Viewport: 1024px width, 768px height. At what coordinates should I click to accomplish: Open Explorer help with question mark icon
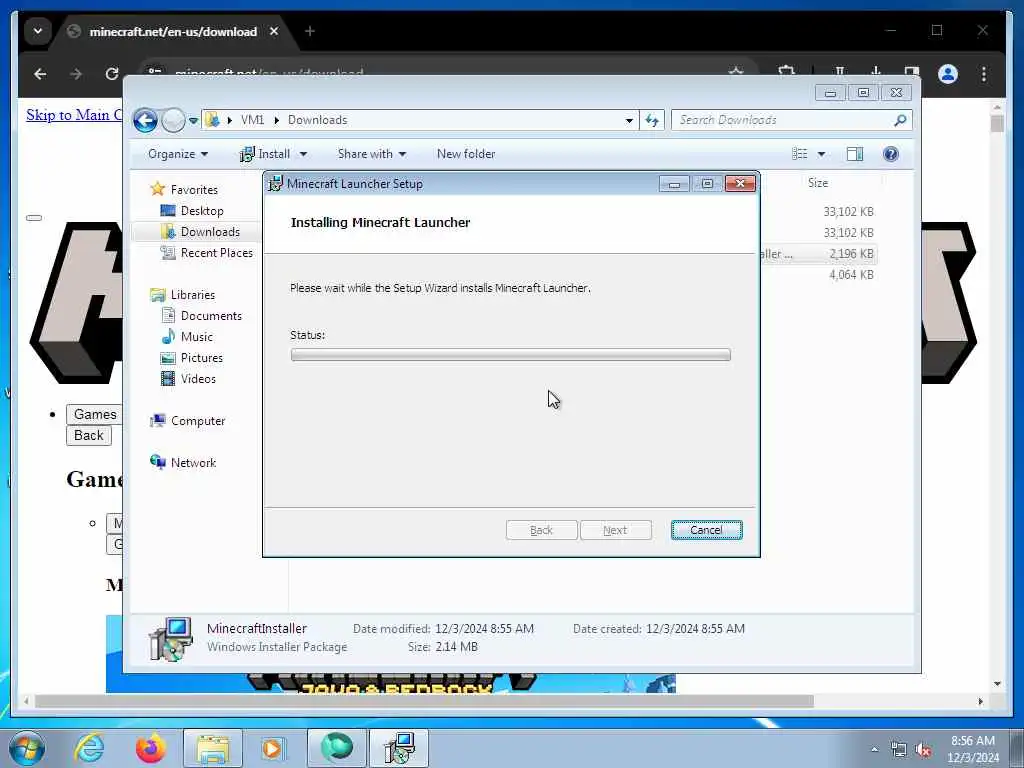click(890, 154)
